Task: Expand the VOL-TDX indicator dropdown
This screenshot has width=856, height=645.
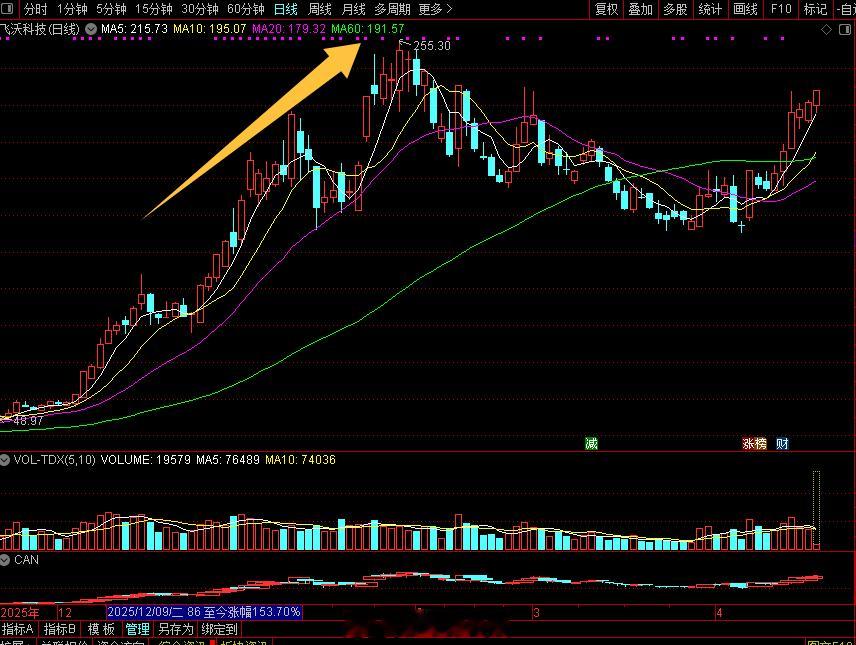Action: 5,460
